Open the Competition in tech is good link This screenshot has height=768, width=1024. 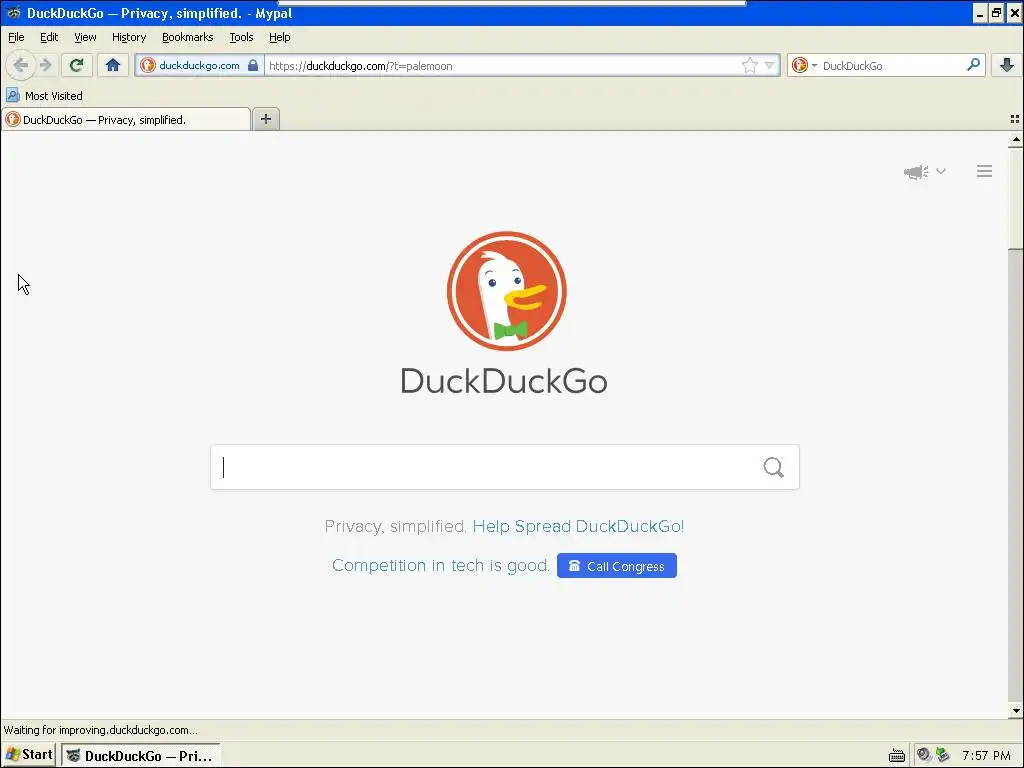[x=441, y=566]
